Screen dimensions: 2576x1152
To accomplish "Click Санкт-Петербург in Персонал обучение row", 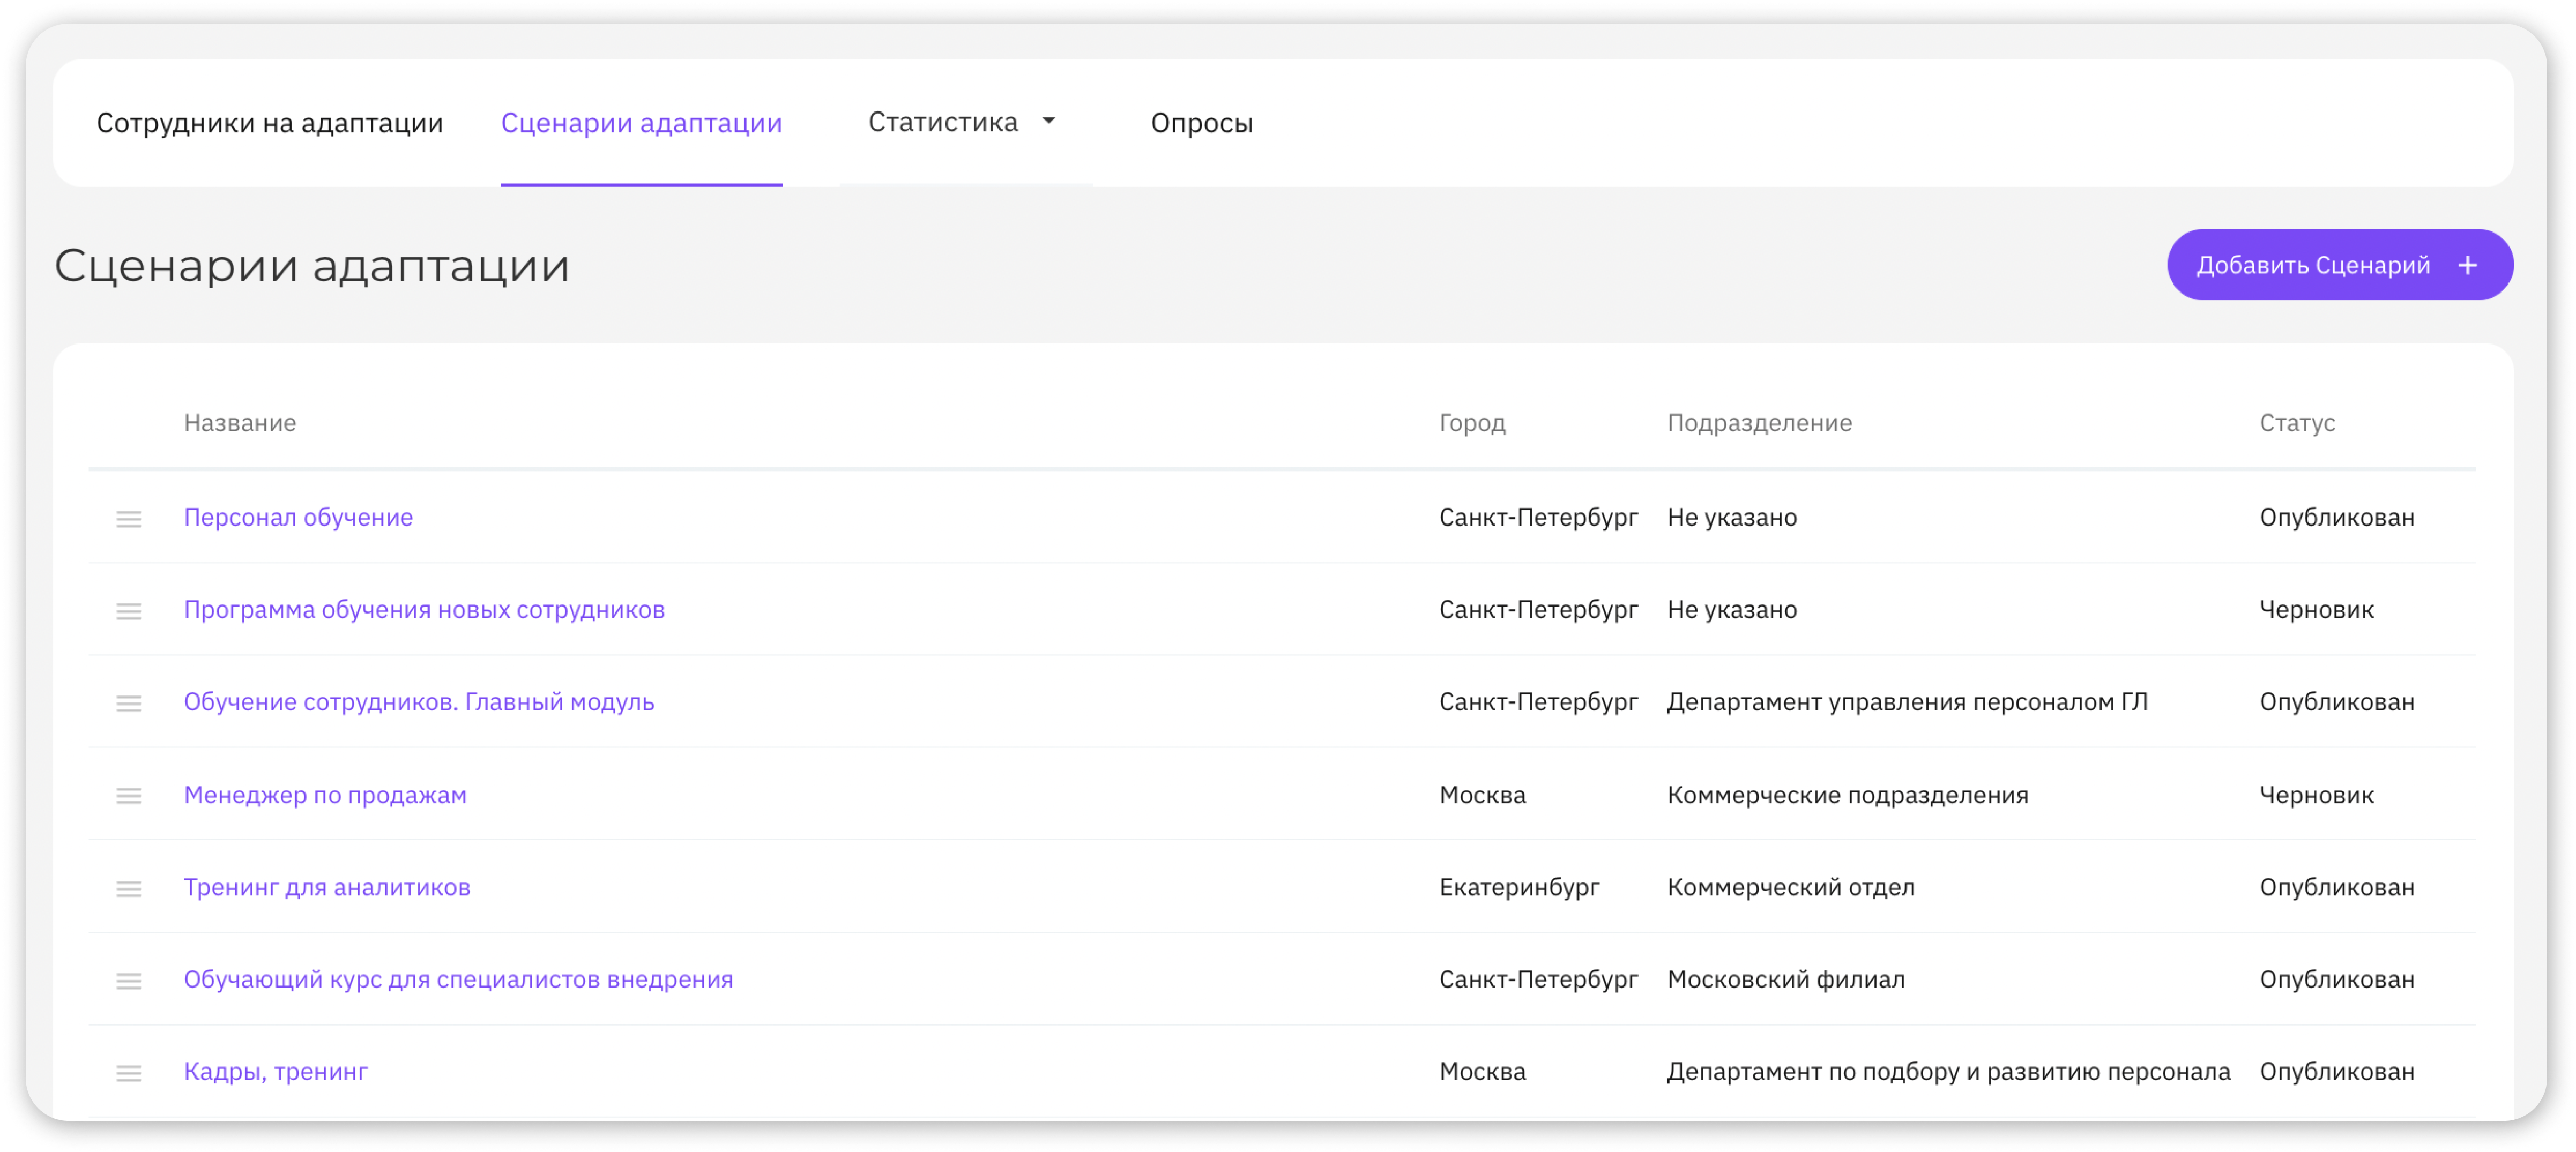I will [1538, 517].
